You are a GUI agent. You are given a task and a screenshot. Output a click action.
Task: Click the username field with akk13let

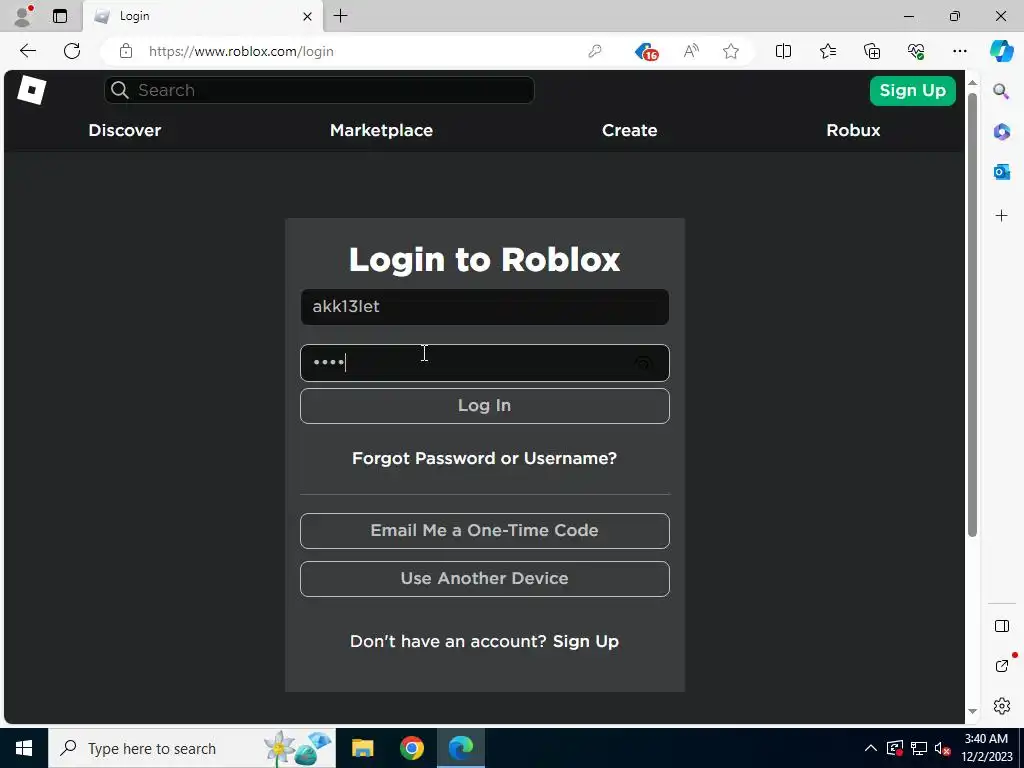[485, 307]
